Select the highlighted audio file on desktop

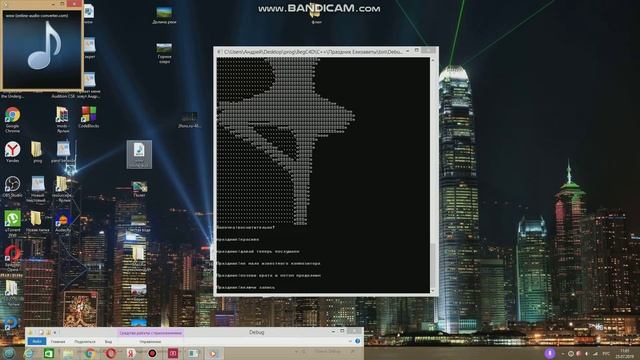[139, 154]
